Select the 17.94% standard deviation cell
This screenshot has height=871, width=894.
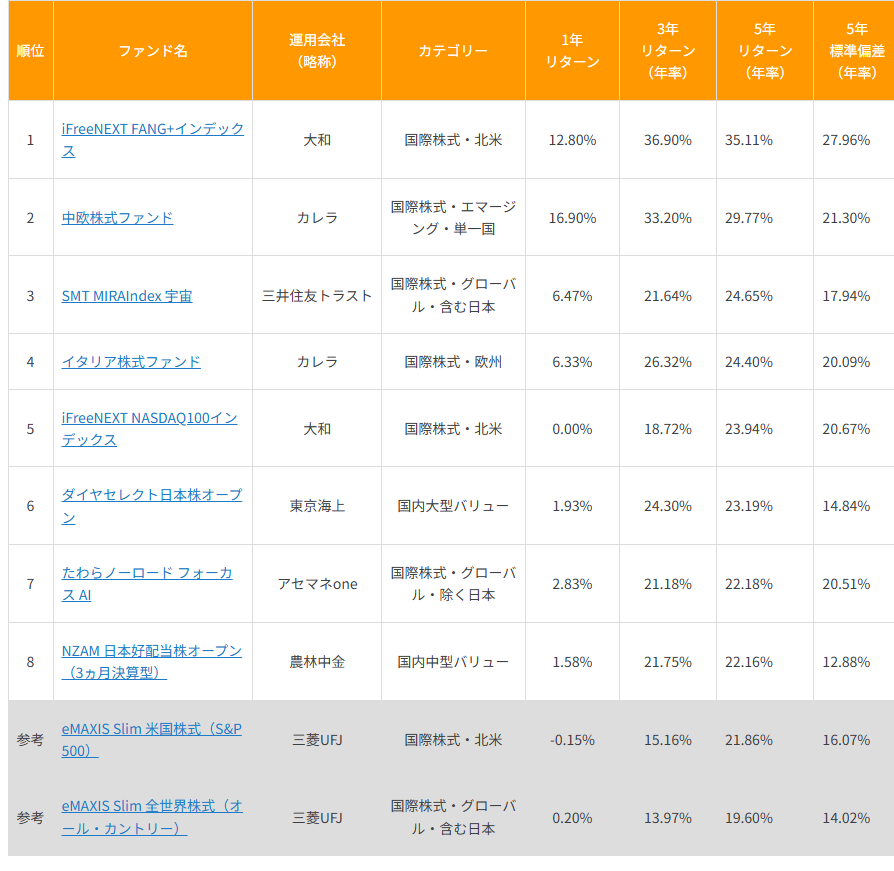tap(854, 296)
